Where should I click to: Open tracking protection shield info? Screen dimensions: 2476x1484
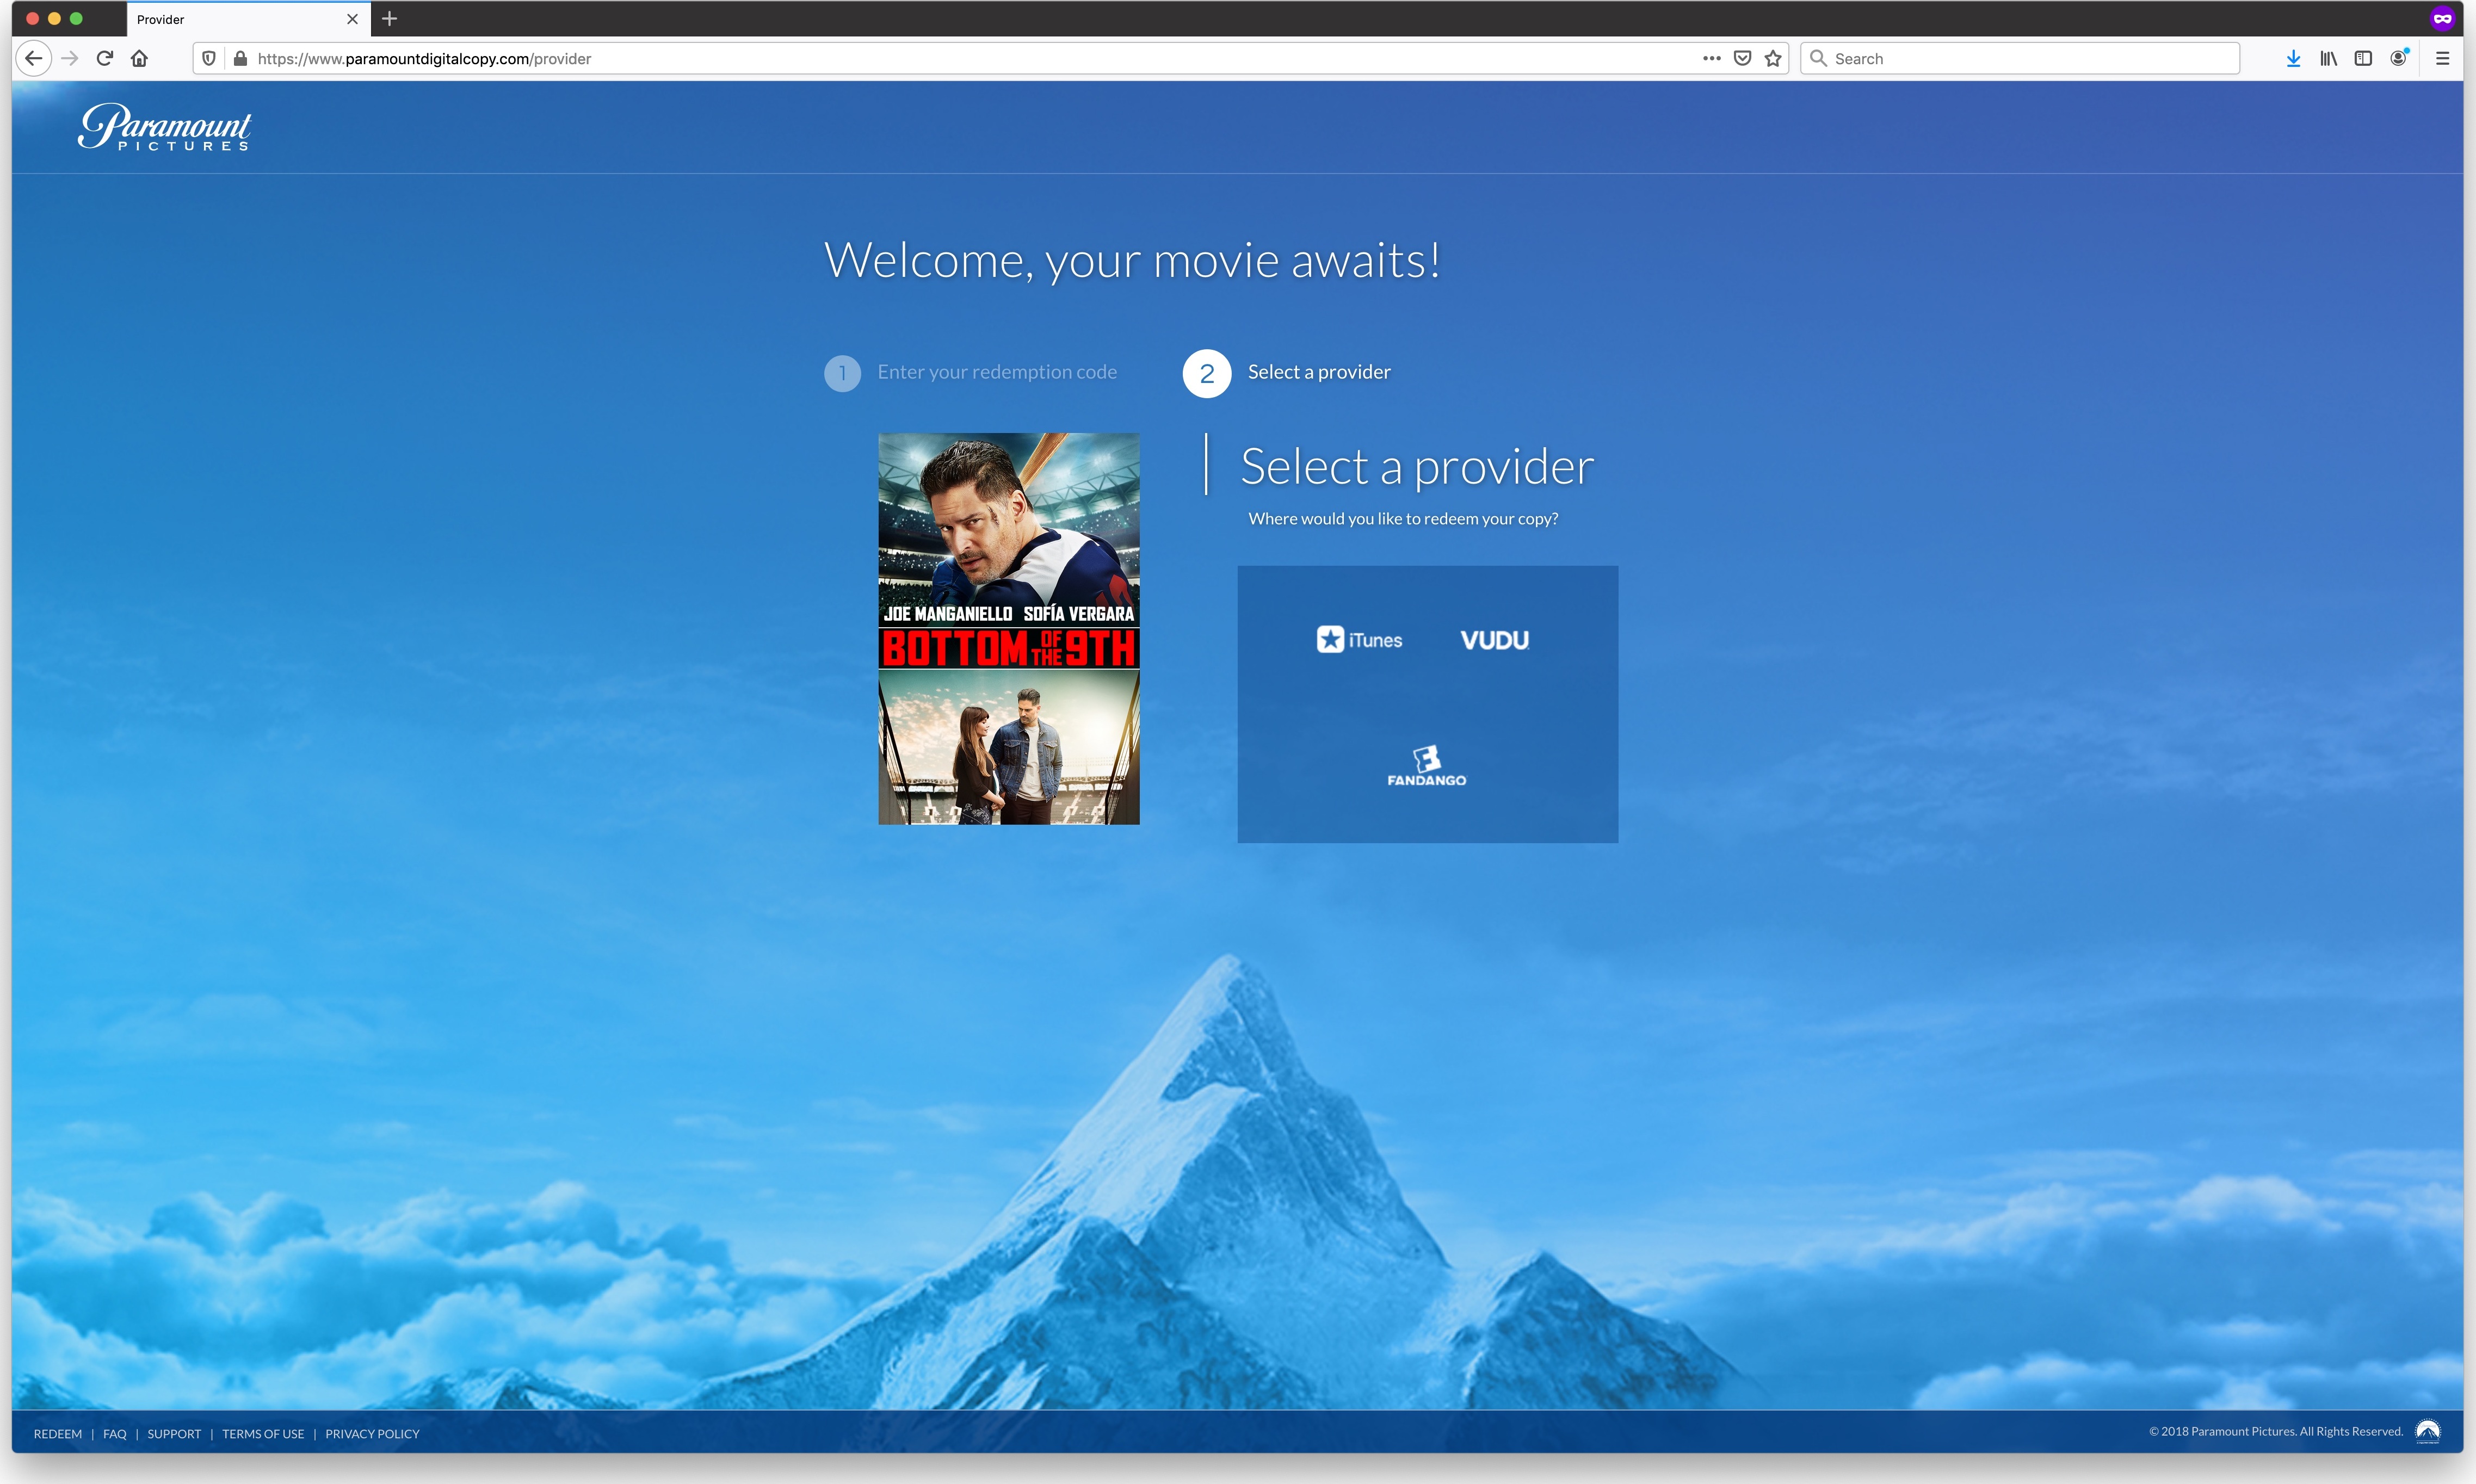click(209, 58)
